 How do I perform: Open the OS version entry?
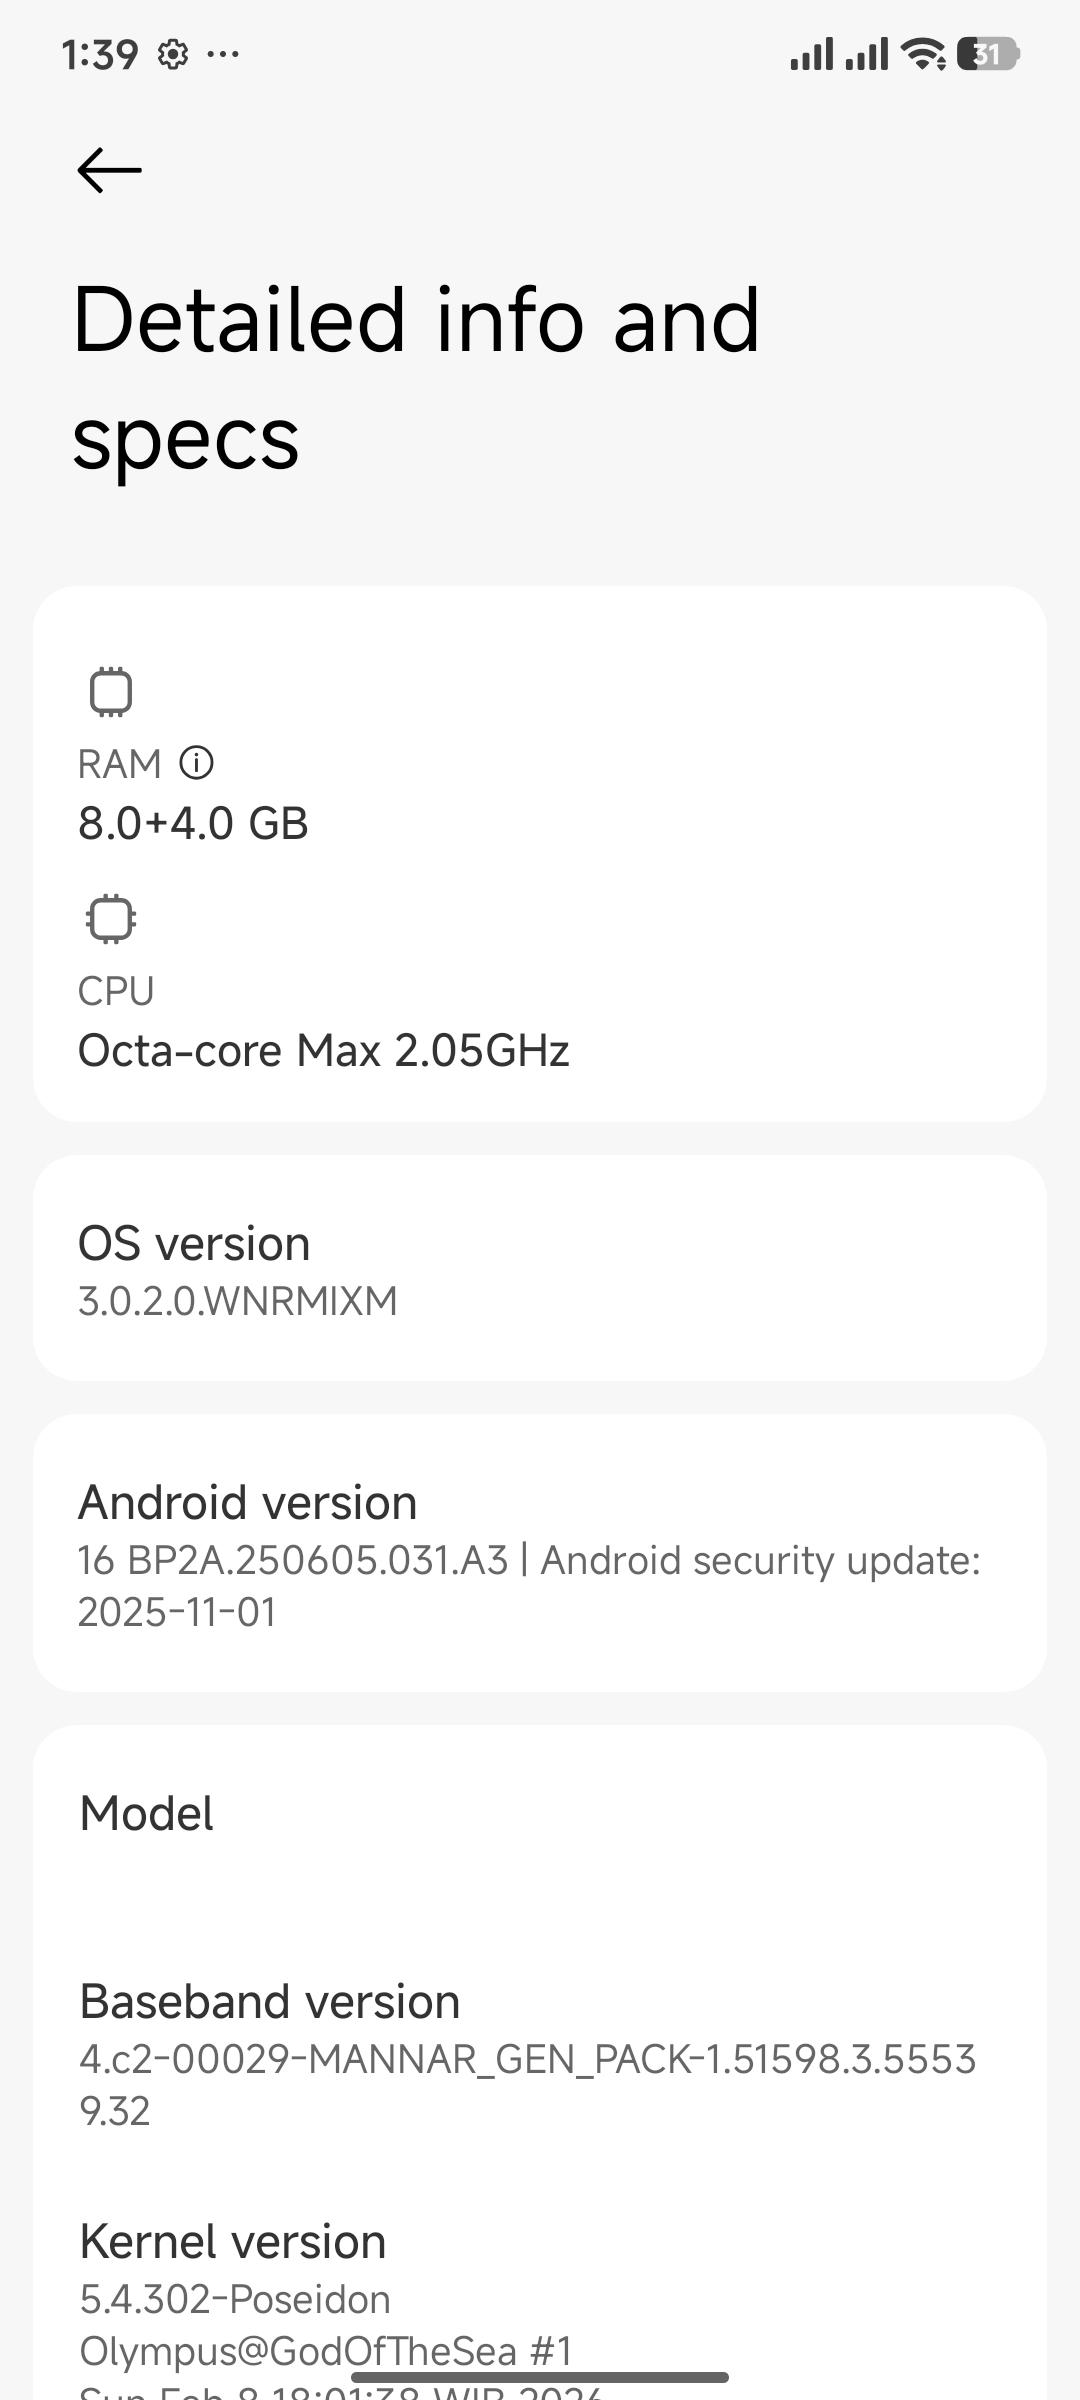pyautogui.click(x=540, y=1268)
